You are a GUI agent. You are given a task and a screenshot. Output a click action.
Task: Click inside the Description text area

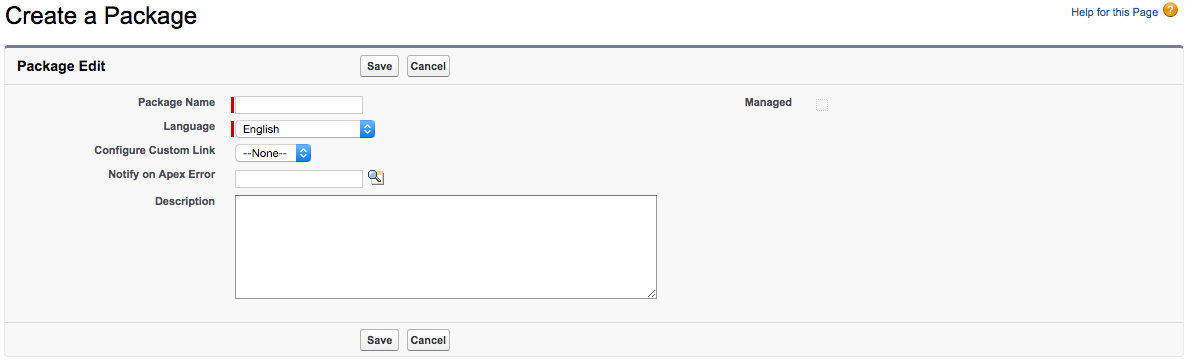(446, 247)
